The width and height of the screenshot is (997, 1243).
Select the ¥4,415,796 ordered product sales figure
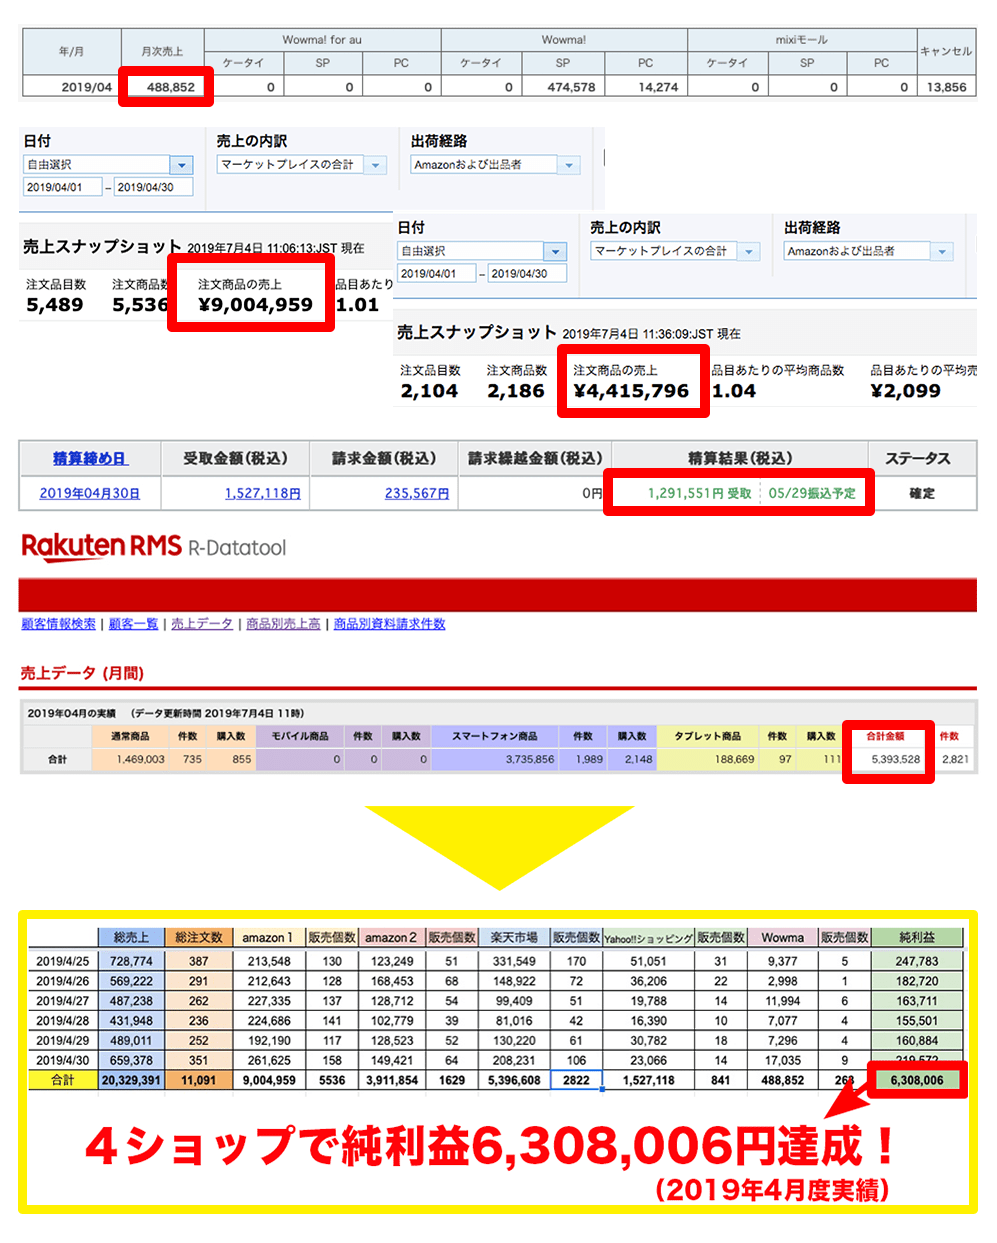point(631,391)
